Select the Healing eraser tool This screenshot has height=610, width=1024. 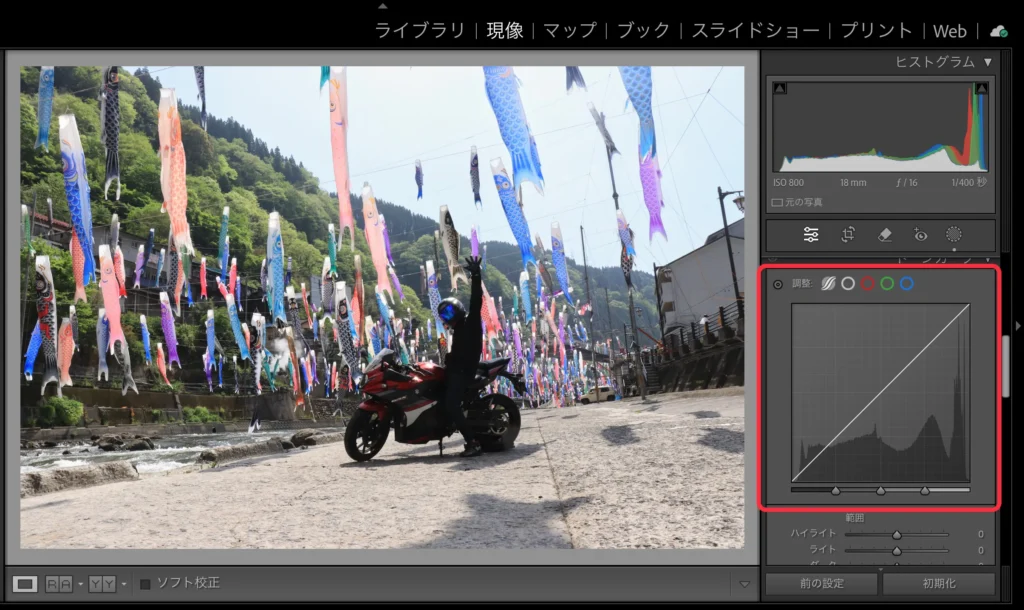click(884, 235)
